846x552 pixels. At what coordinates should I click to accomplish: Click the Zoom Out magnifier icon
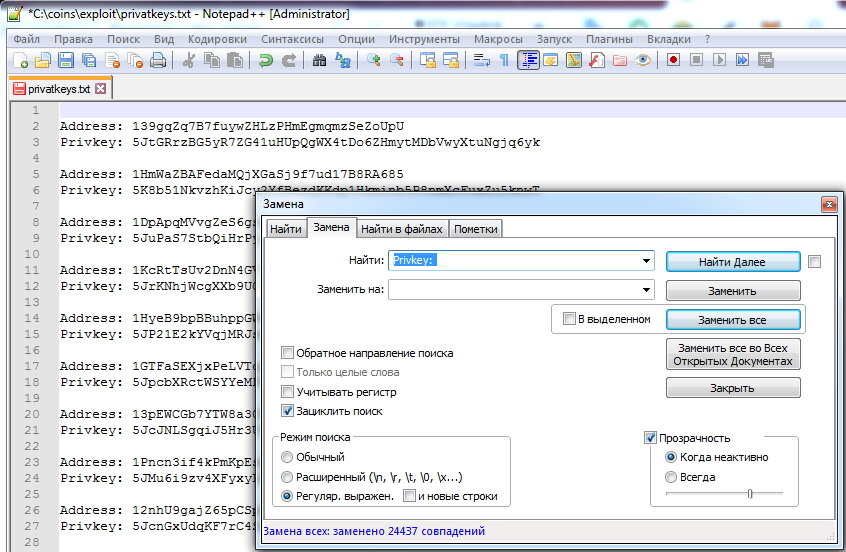click(397, 60)
